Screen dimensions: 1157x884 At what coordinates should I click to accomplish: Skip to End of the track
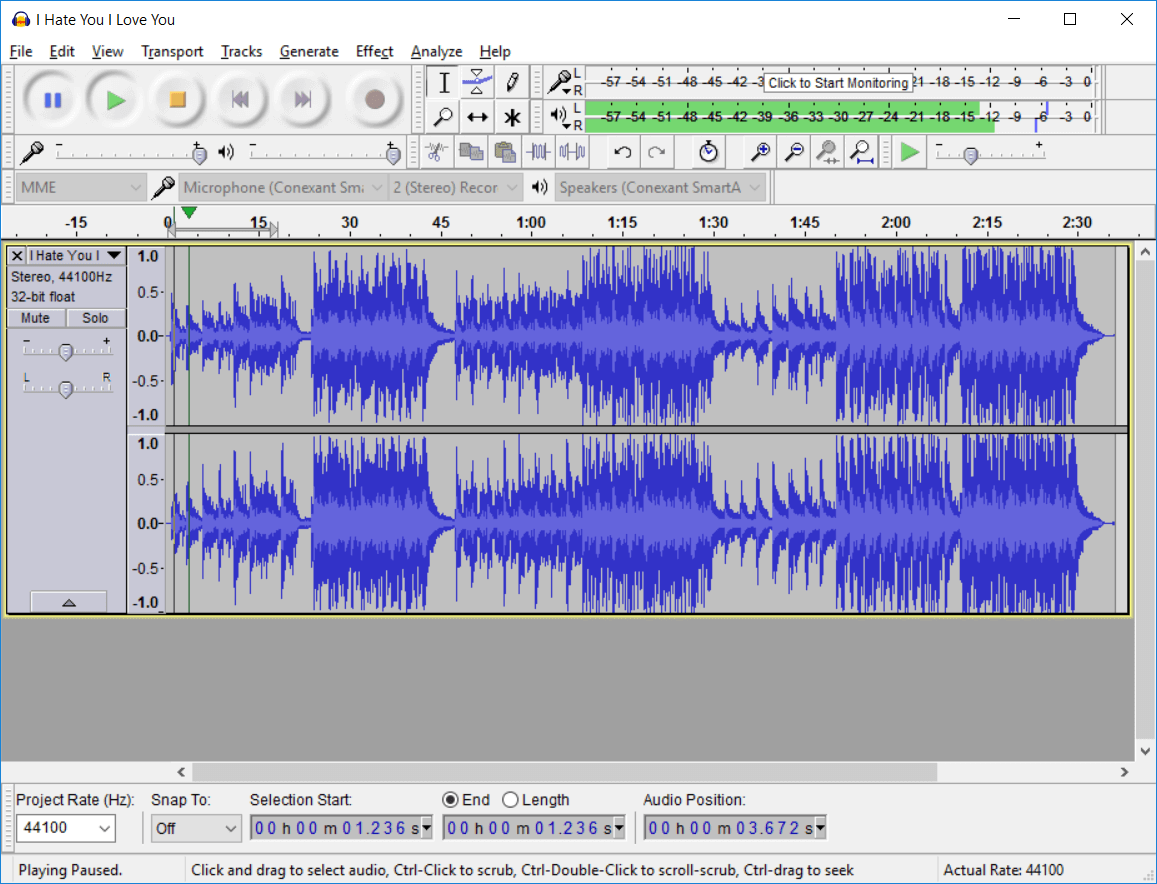302,100
